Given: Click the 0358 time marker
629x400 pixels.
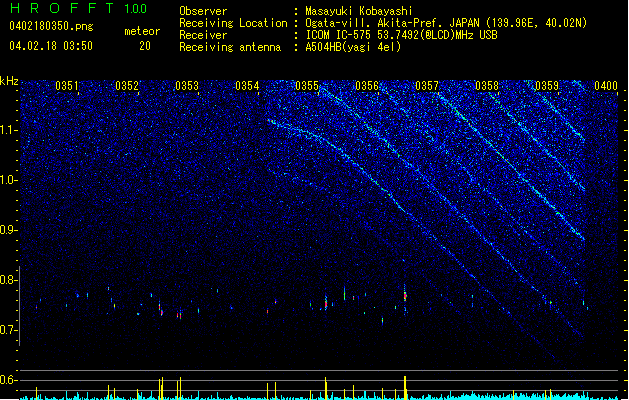Looking at the screenshot, I should point(487,86).
